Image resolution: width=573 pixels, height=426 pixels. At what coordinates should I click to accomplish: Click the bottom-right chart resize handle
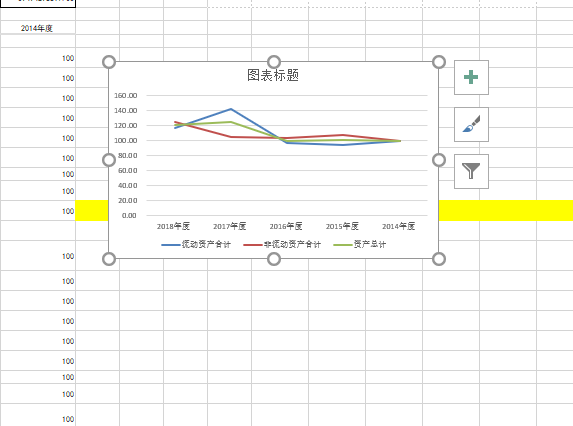439,259
